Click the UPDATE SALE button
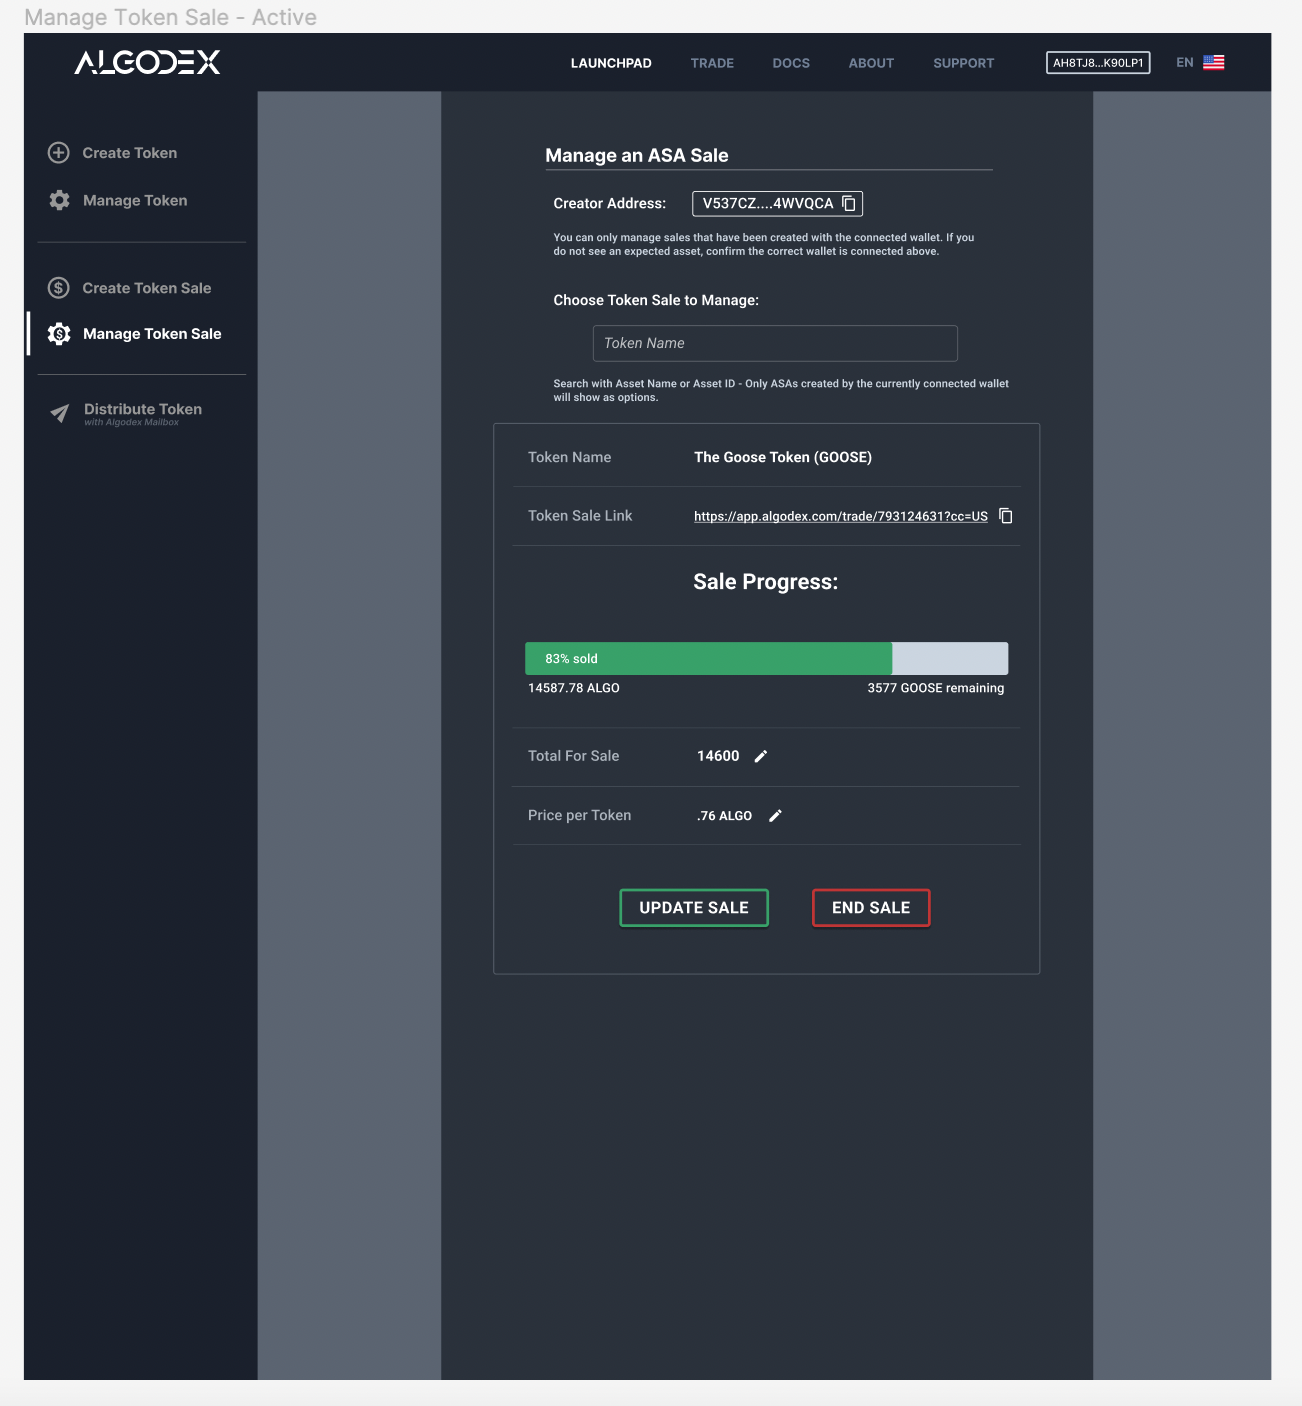Screen dimensions: 1302x1406 coord(694,908)
